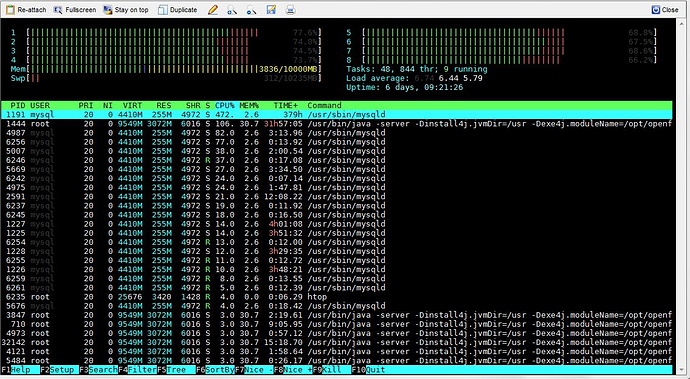Click the print icon in toolbar
This screenshot has height=379, width=690.
[x=290, y=10]
